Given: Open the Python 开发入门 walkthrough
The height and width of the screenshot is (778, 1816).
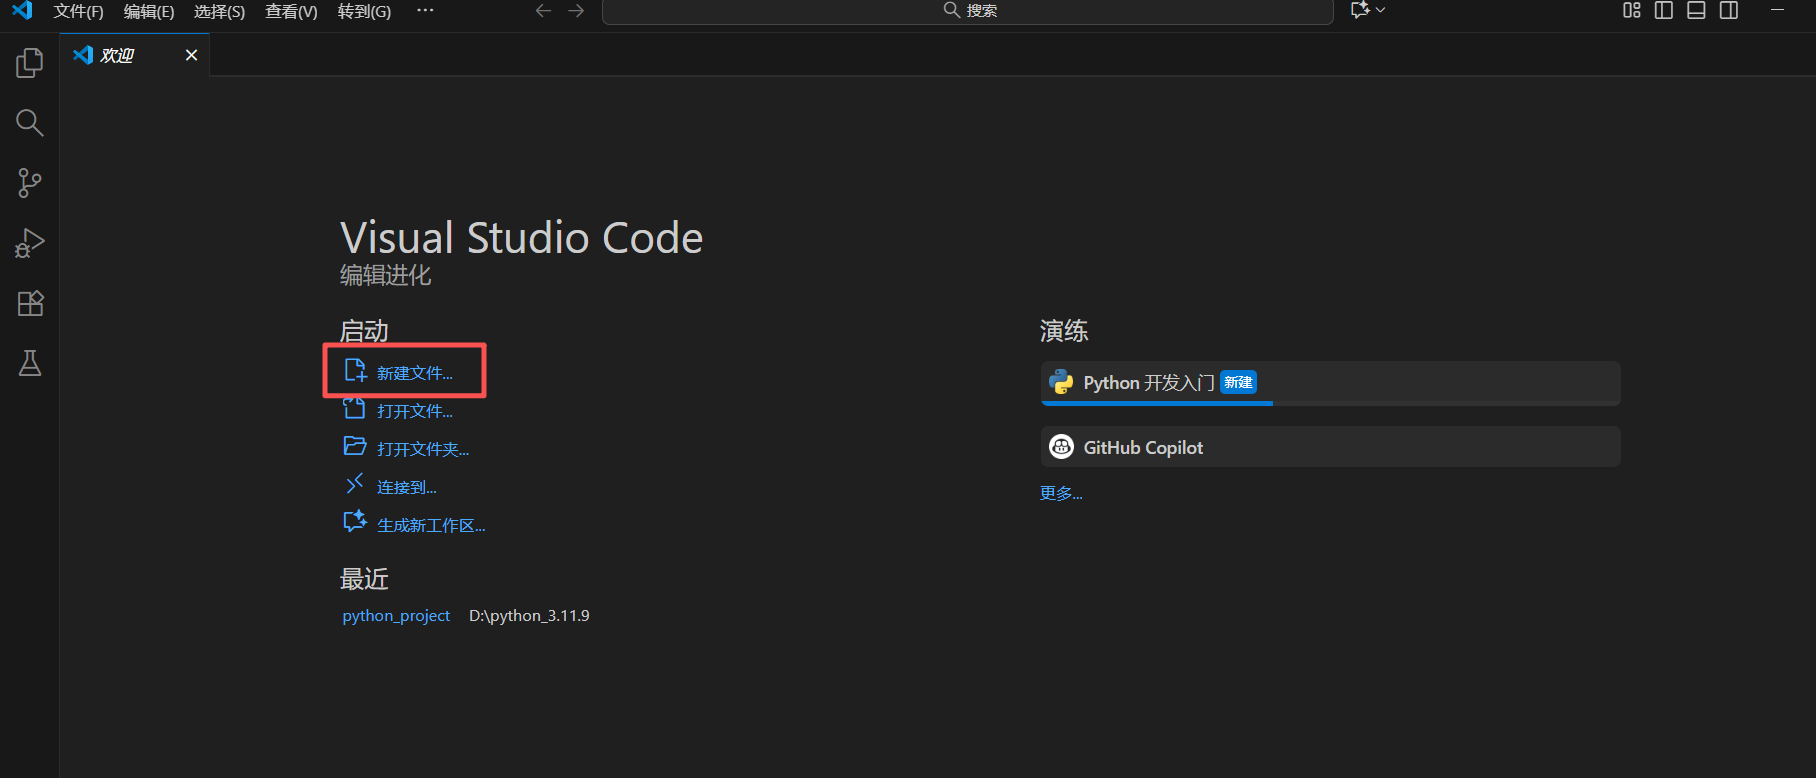Looking at the screenshot, I should click(x=1330, y=383).
